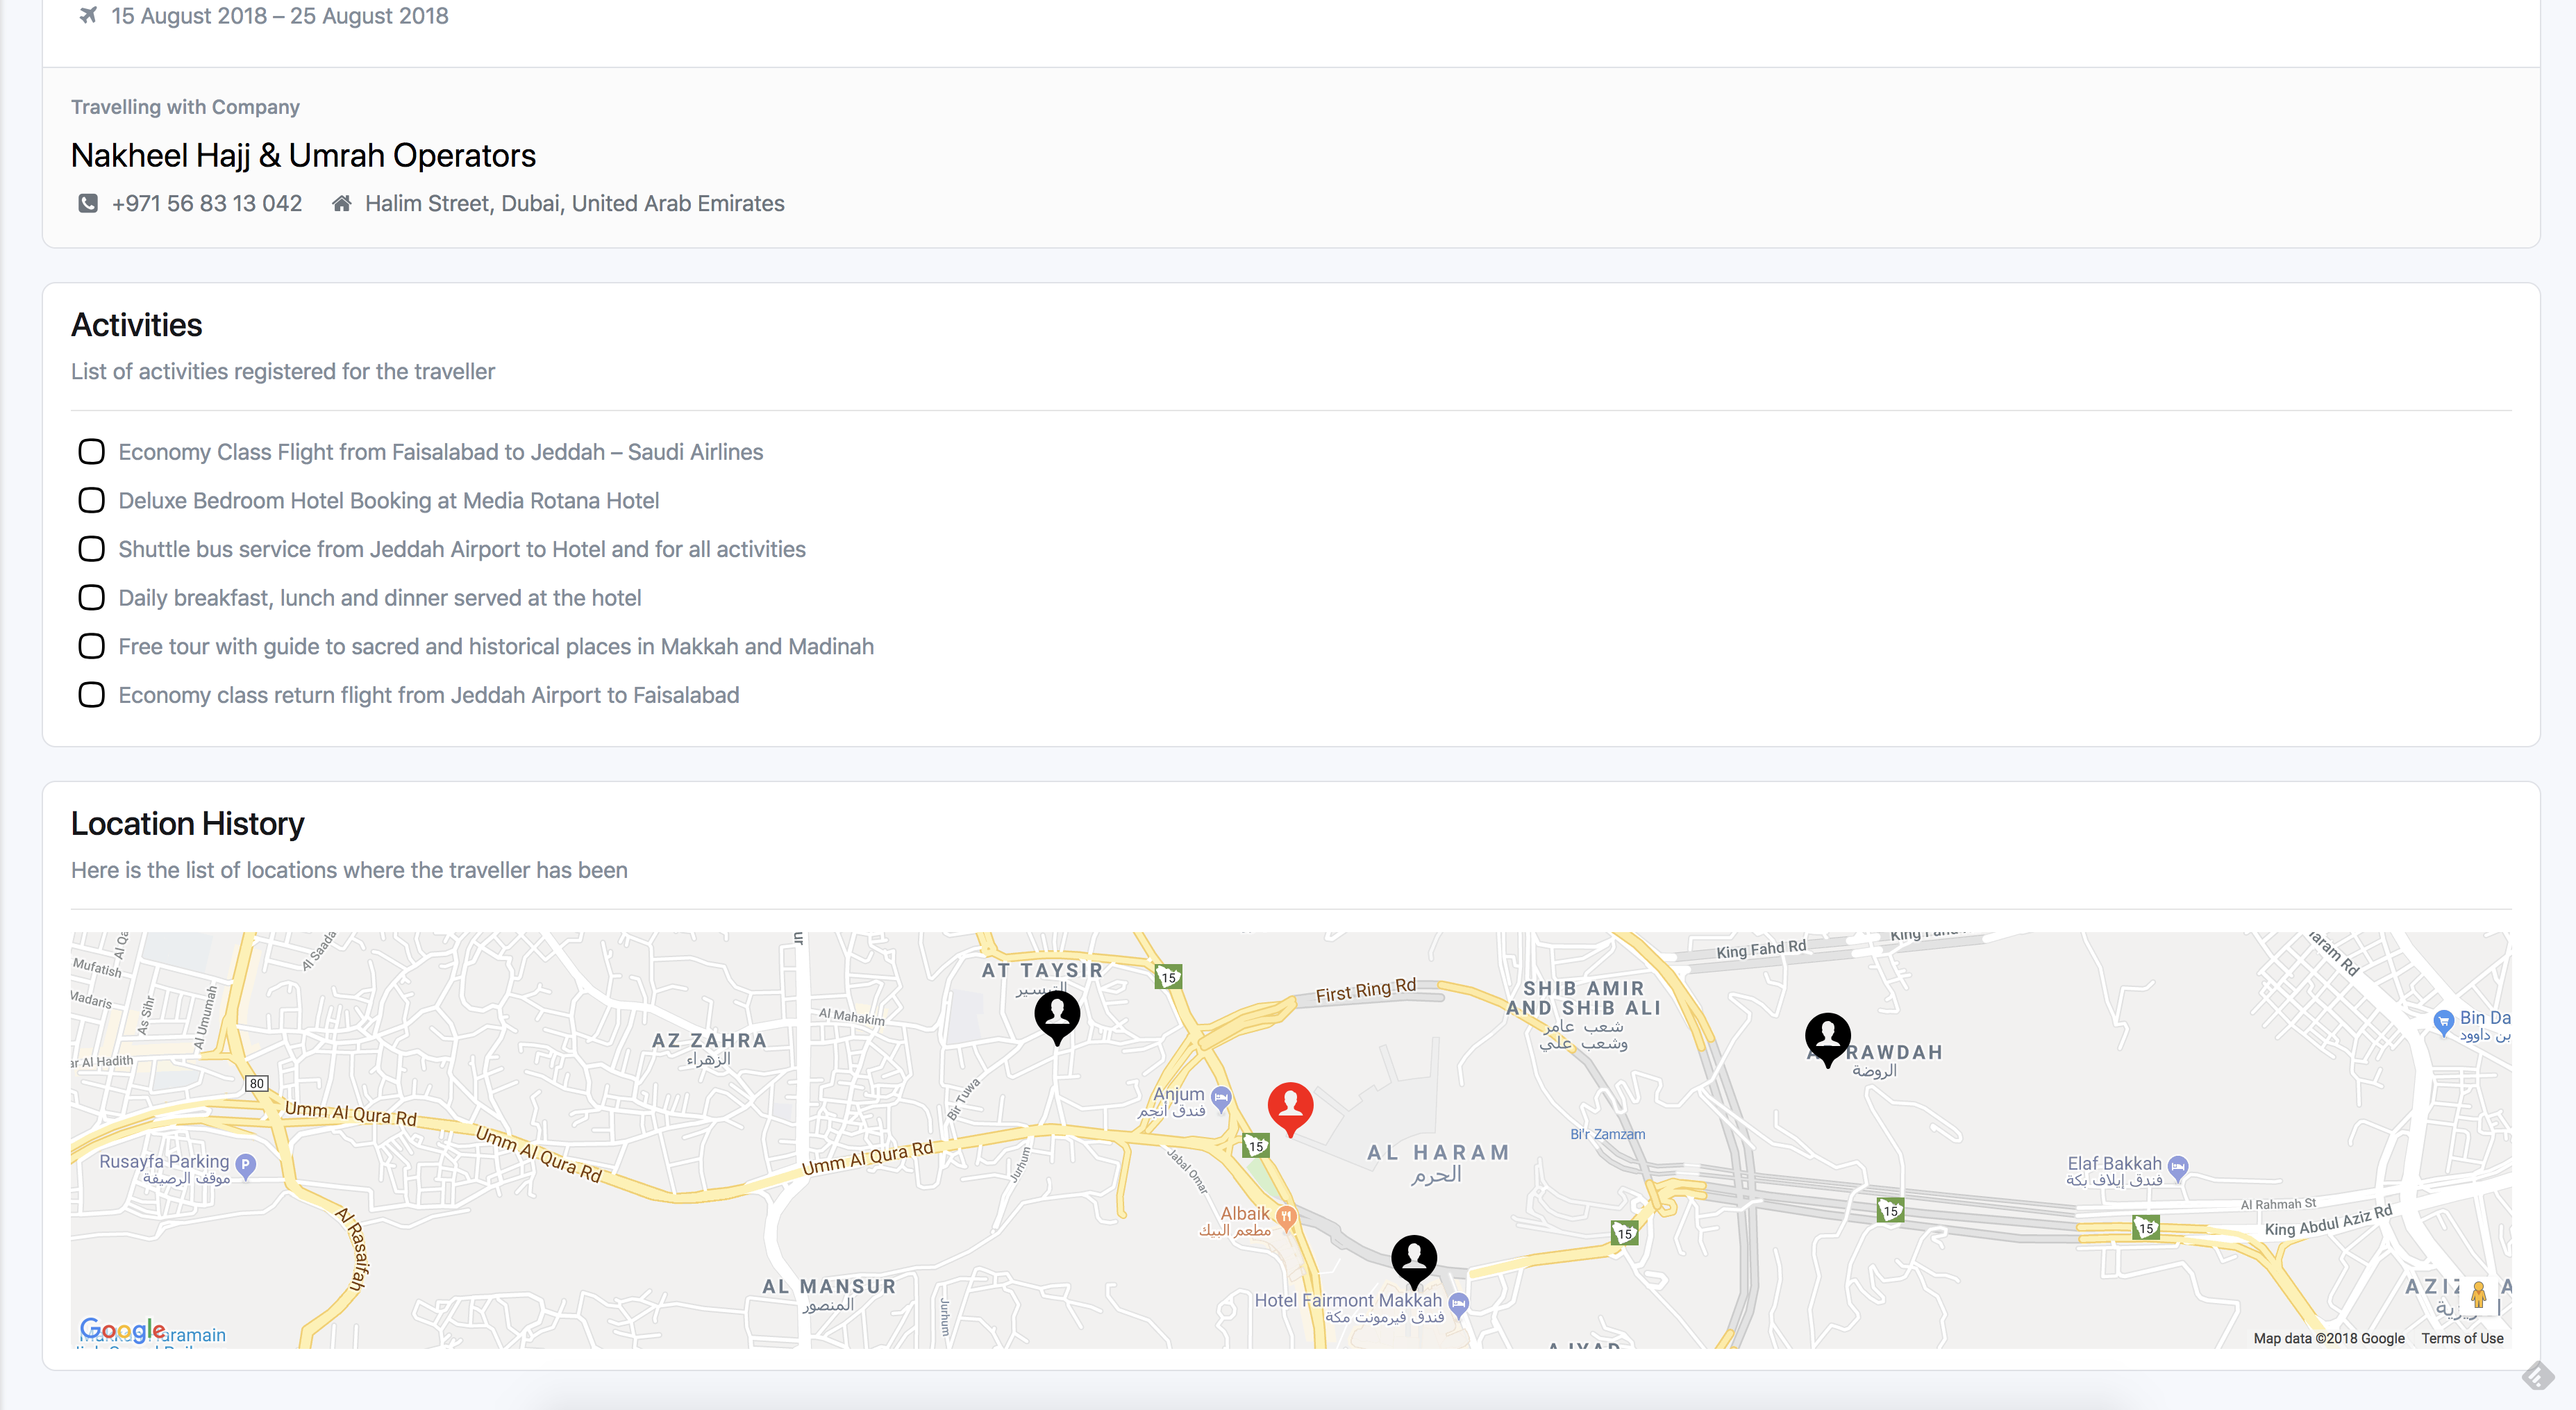
Task: Click the Elaf Bakkah hotel pin
Action: 2178,1166
